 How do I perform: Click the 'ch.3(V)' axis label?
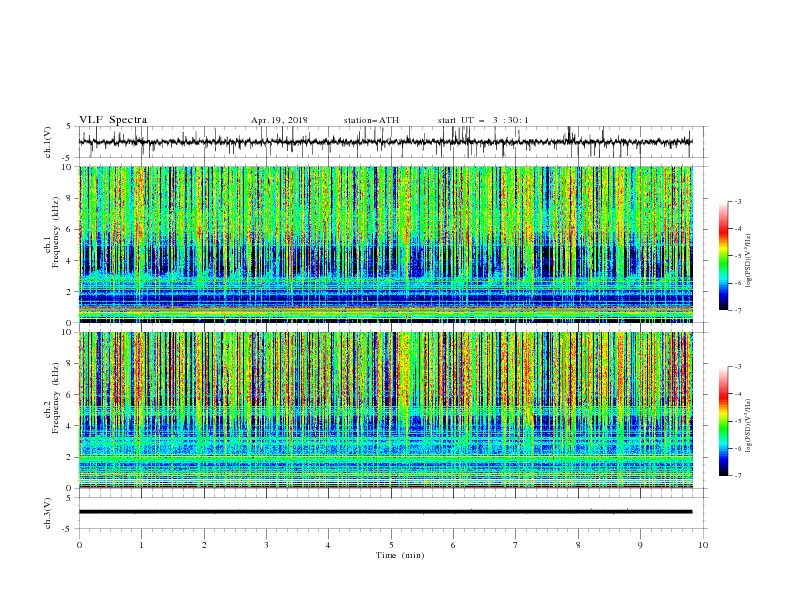tap(48, 513)
